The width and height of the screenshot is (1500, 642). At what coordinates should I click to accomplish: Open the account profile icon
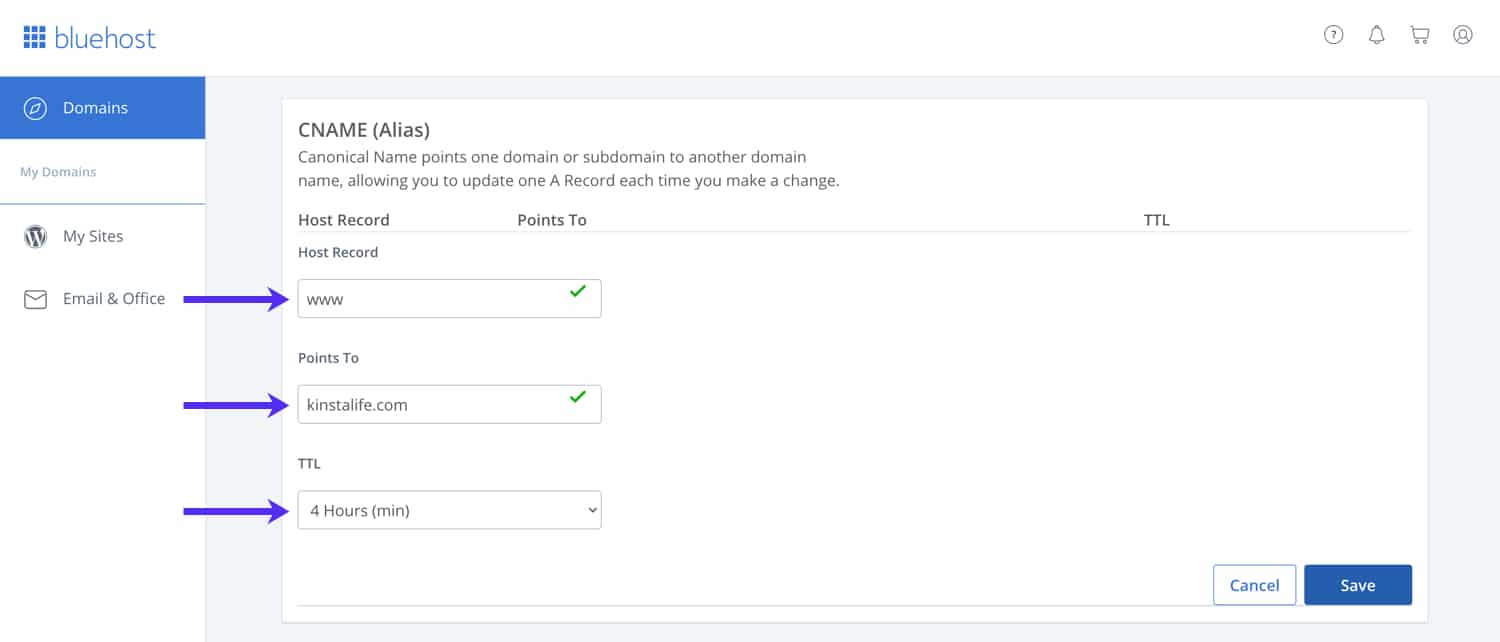point(1463,34)
